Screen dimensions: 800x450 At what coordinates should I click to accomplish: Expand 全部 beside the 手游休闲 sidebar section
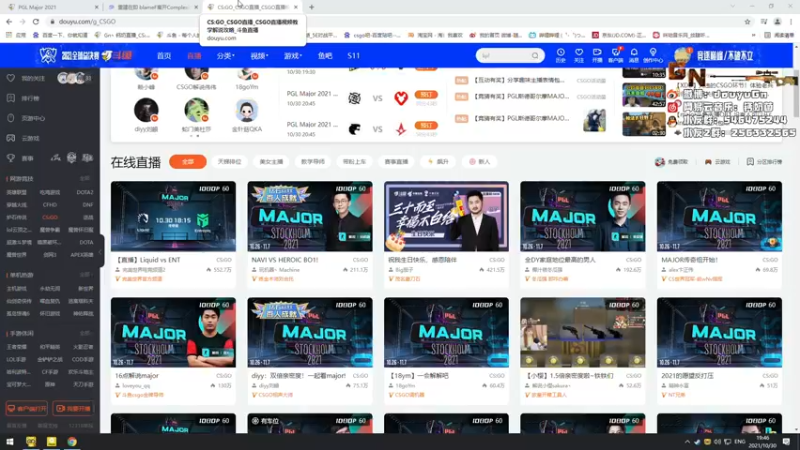[85, 333]
